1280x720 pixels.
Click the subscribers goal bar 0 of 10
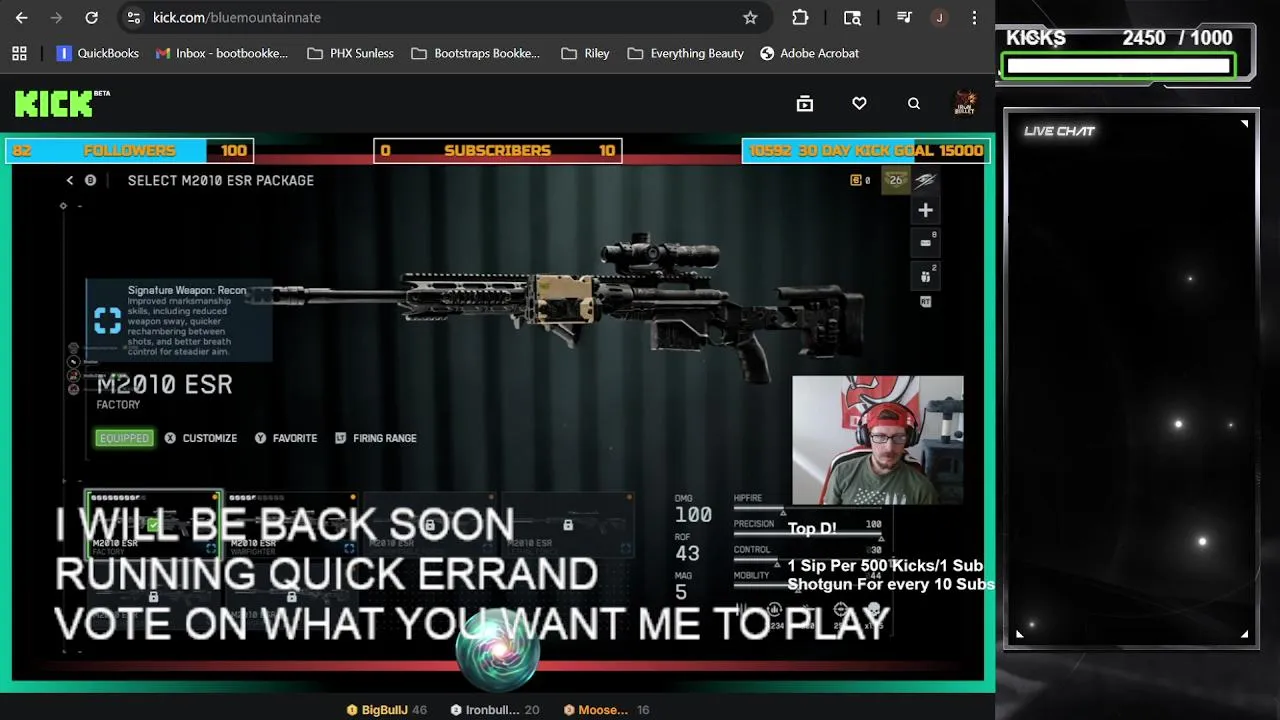pos(498,150)
